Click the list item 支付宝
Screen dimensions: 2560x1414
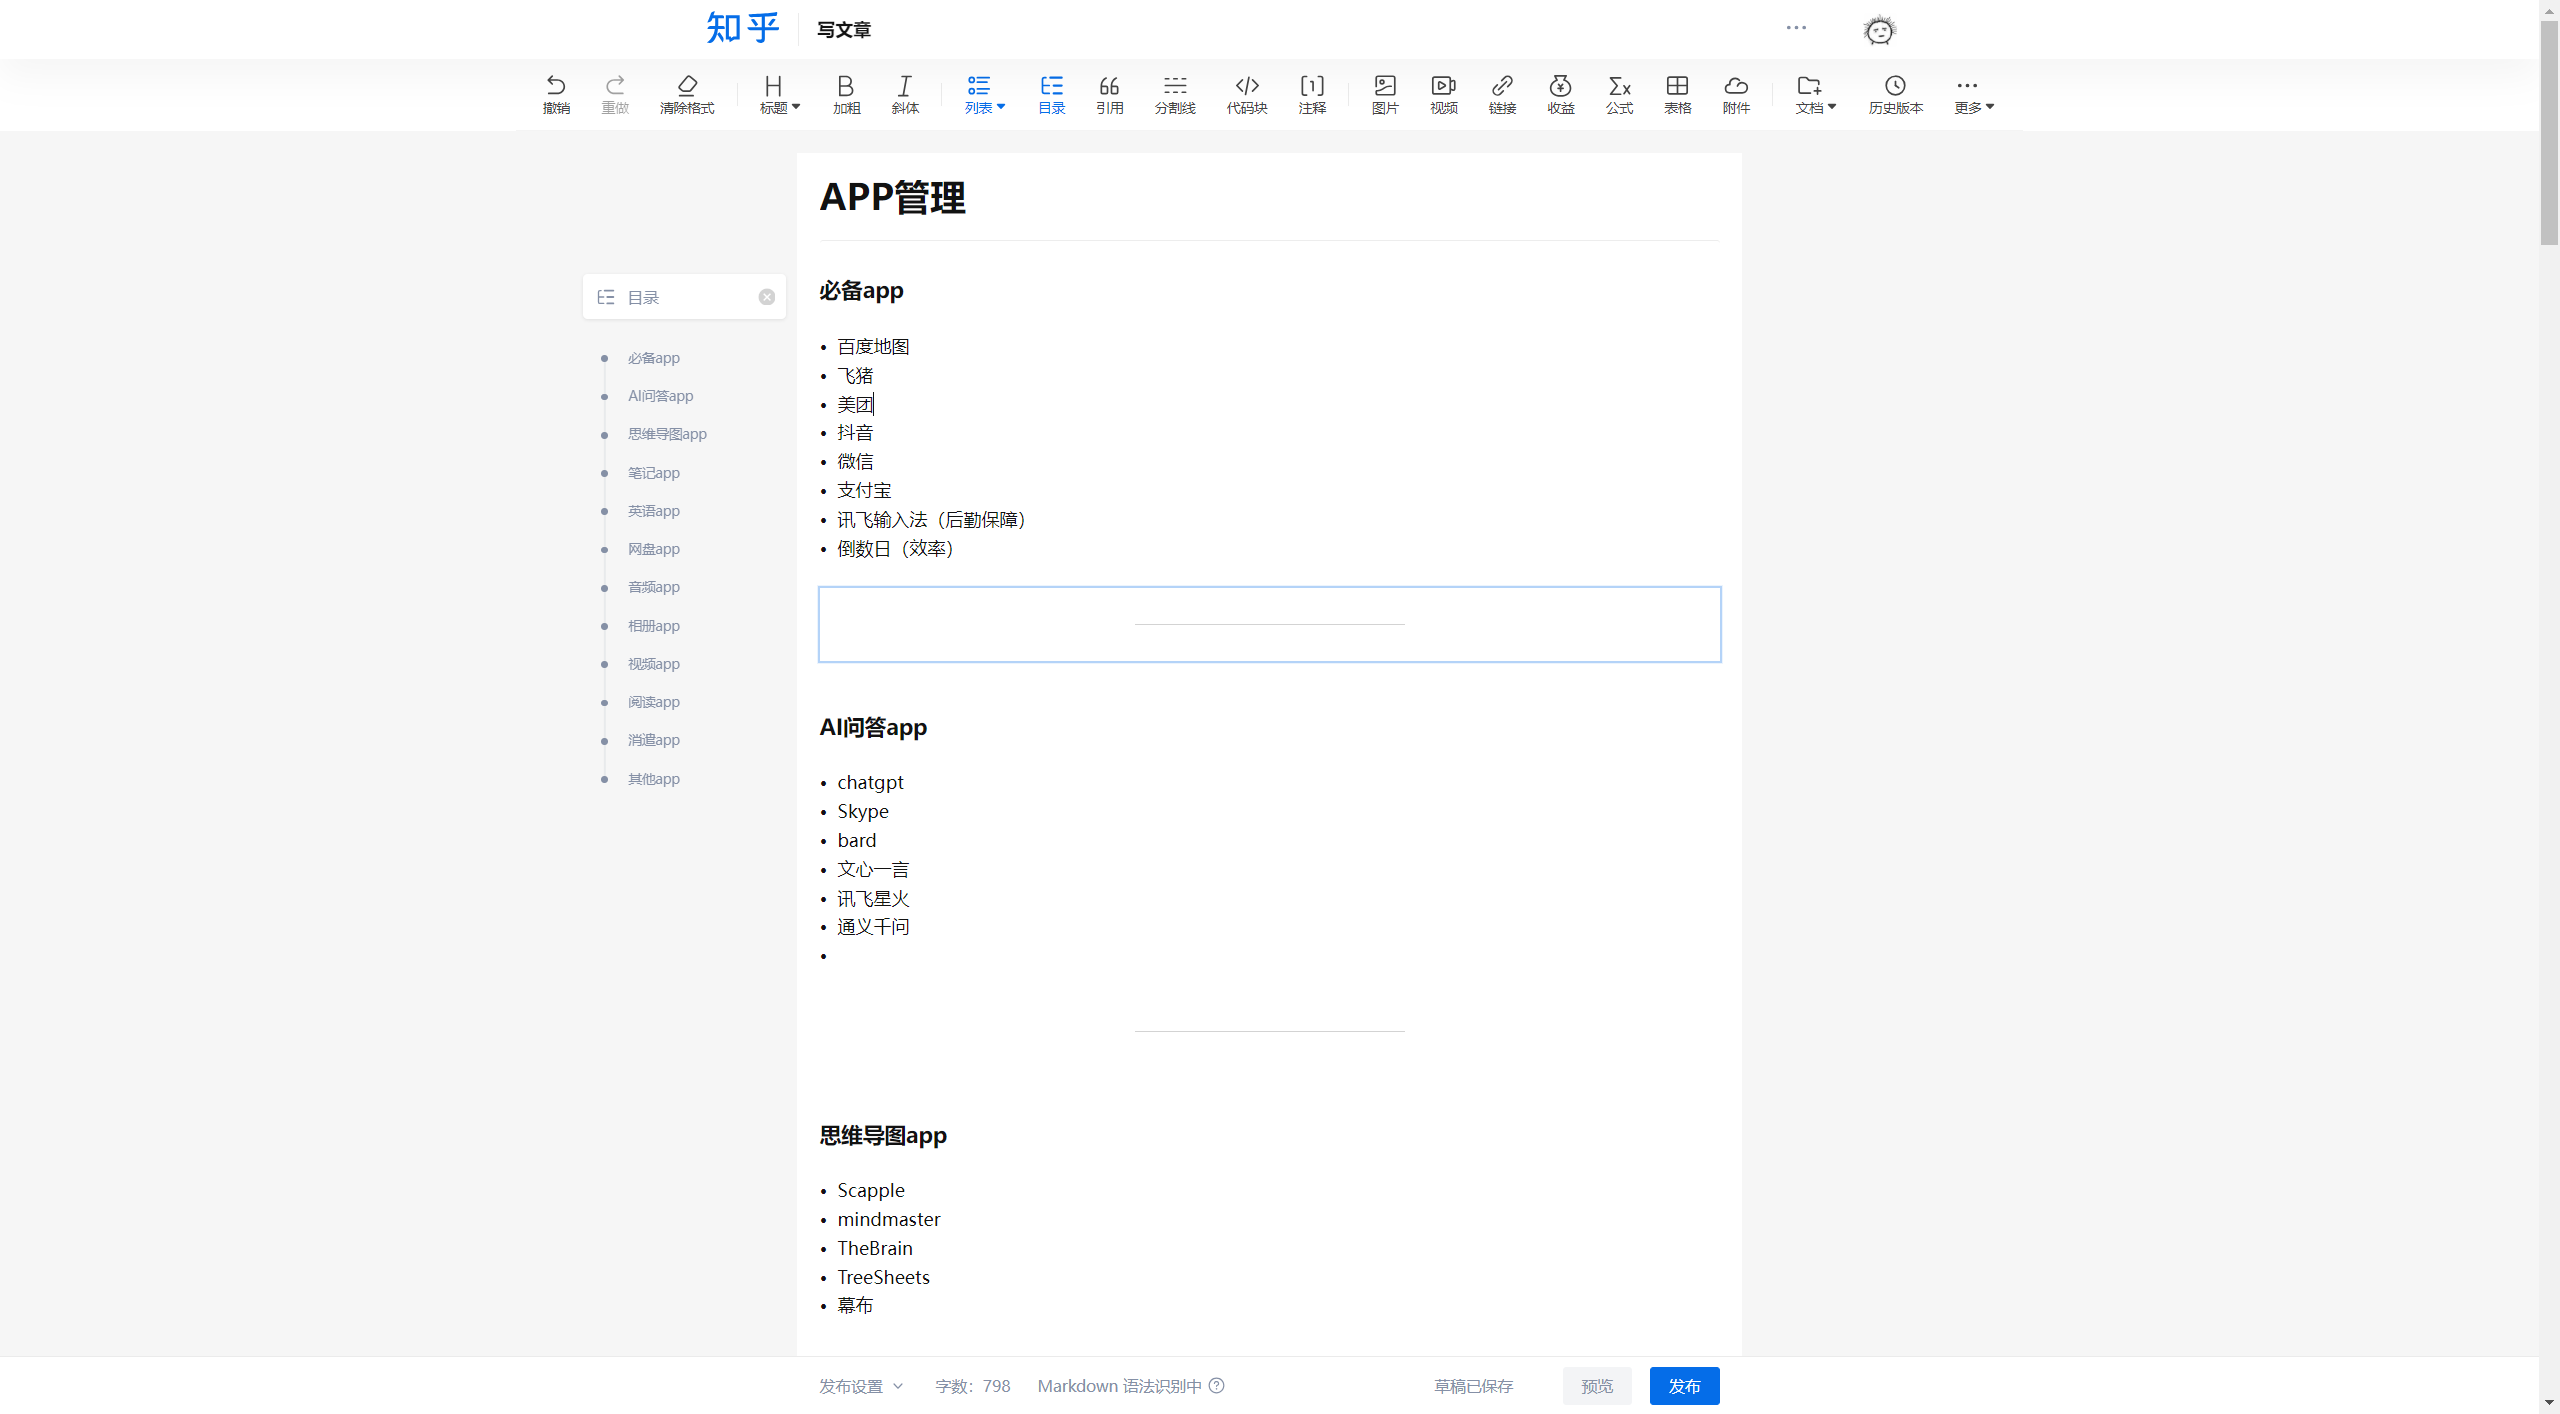click(x=864, y=491)
